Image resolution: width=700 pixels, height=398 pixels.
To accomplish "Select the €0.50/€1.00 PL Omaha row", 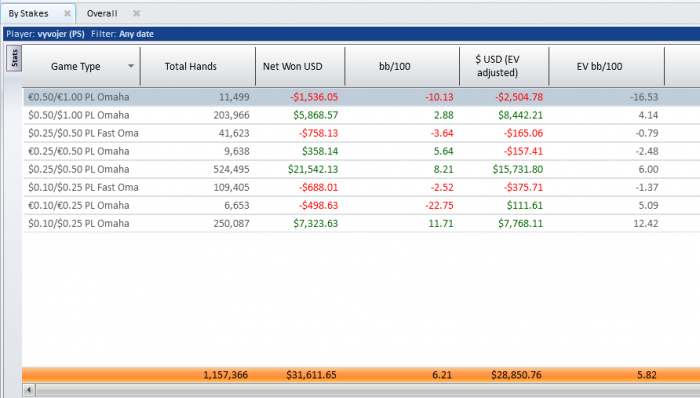I will coord(362,97).
